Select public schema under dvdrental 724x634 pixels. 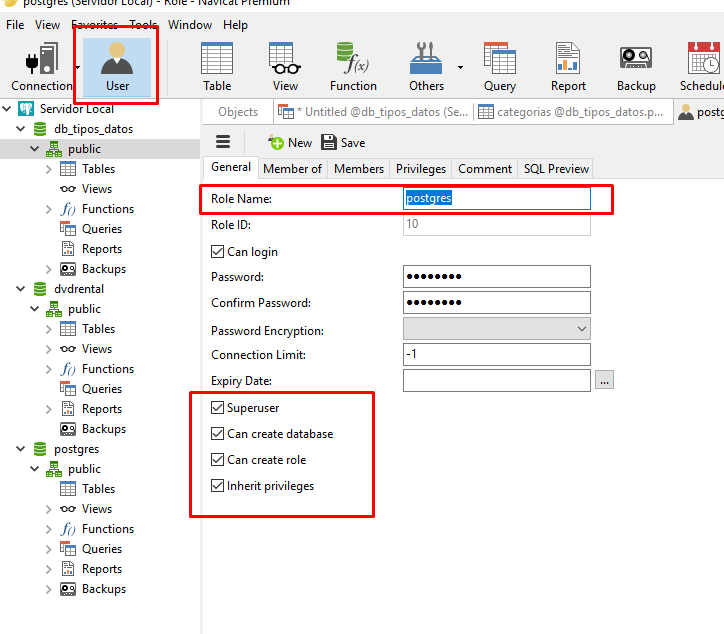click(x=84, y=309)
